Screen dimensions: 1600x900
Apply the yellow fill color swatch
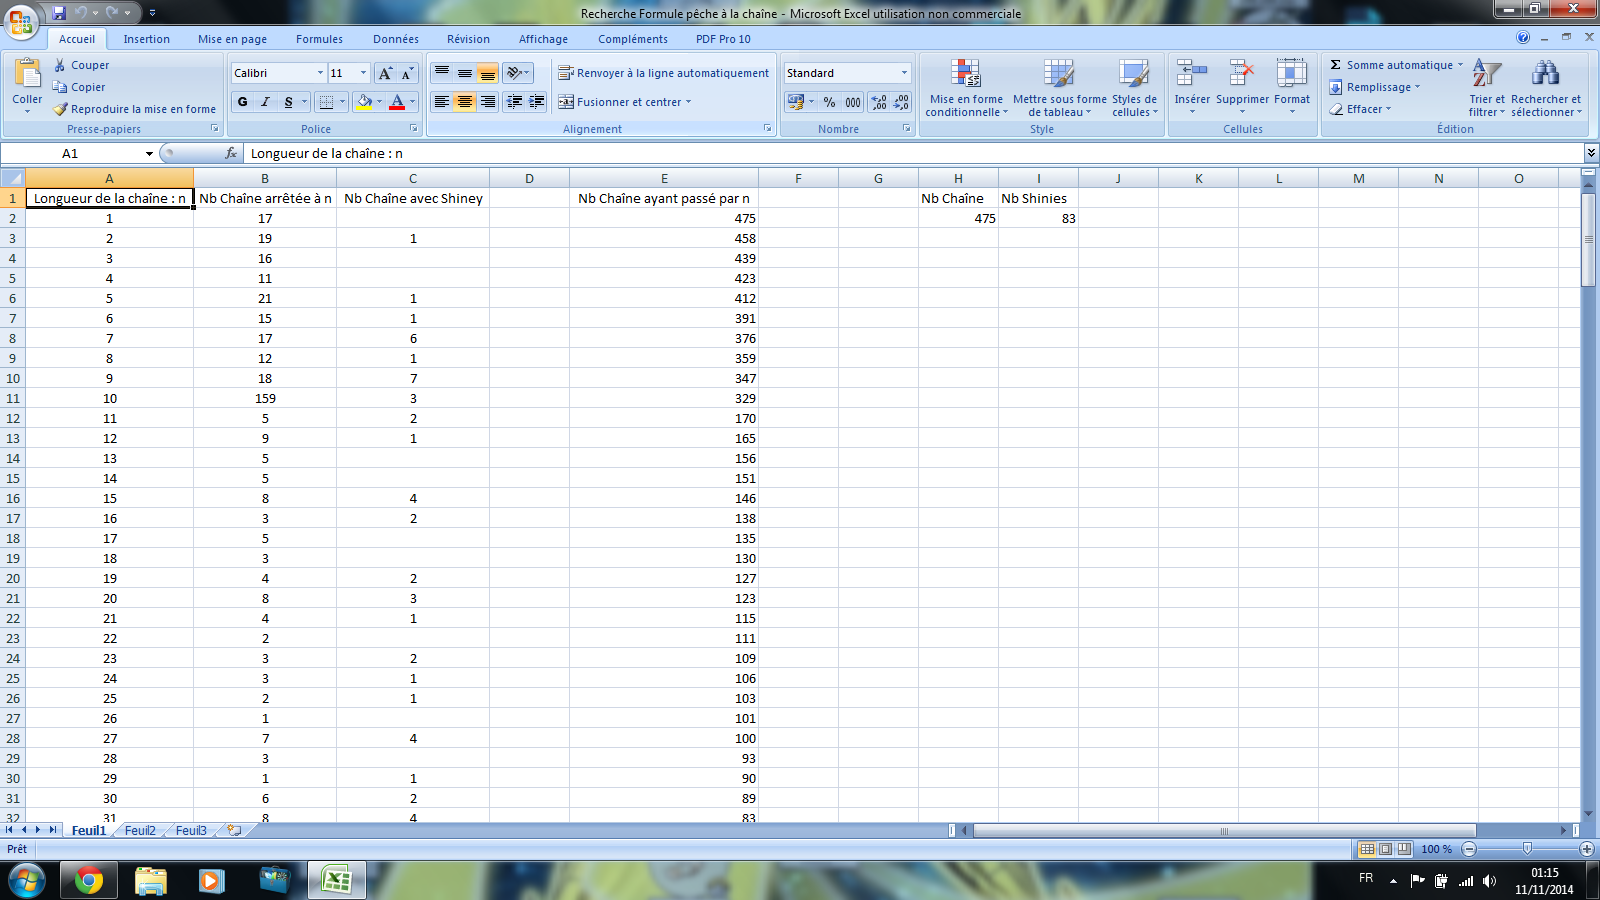click(x=364, y=102)
